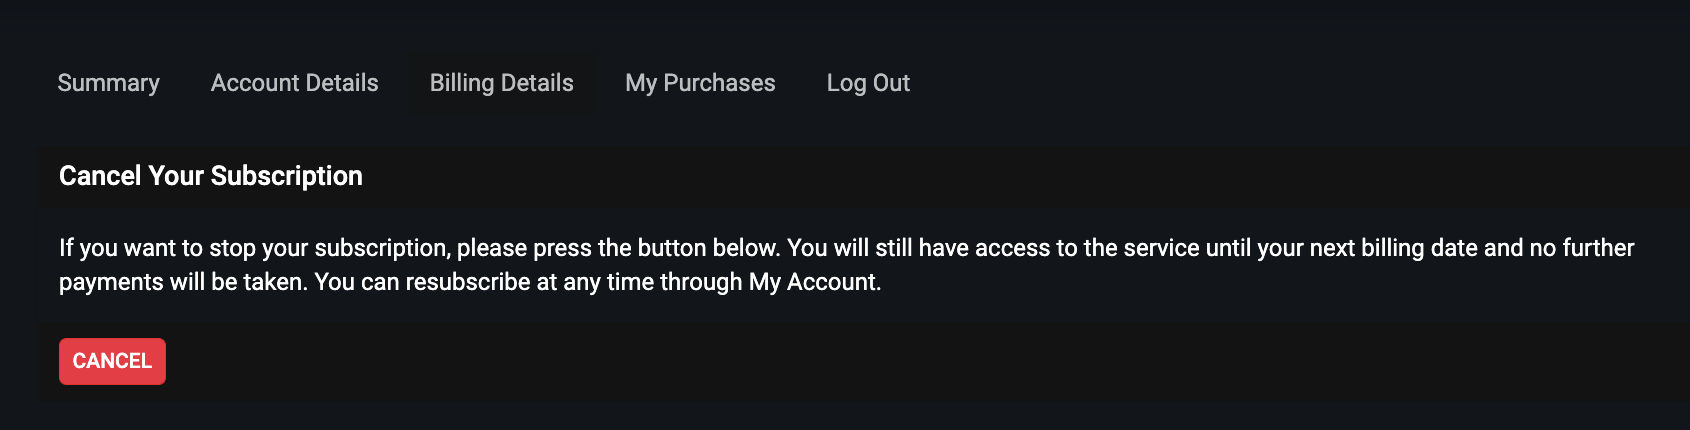Click the Cancel Your Subscription heading
The image size is (1690, 430).
[210, 176]
